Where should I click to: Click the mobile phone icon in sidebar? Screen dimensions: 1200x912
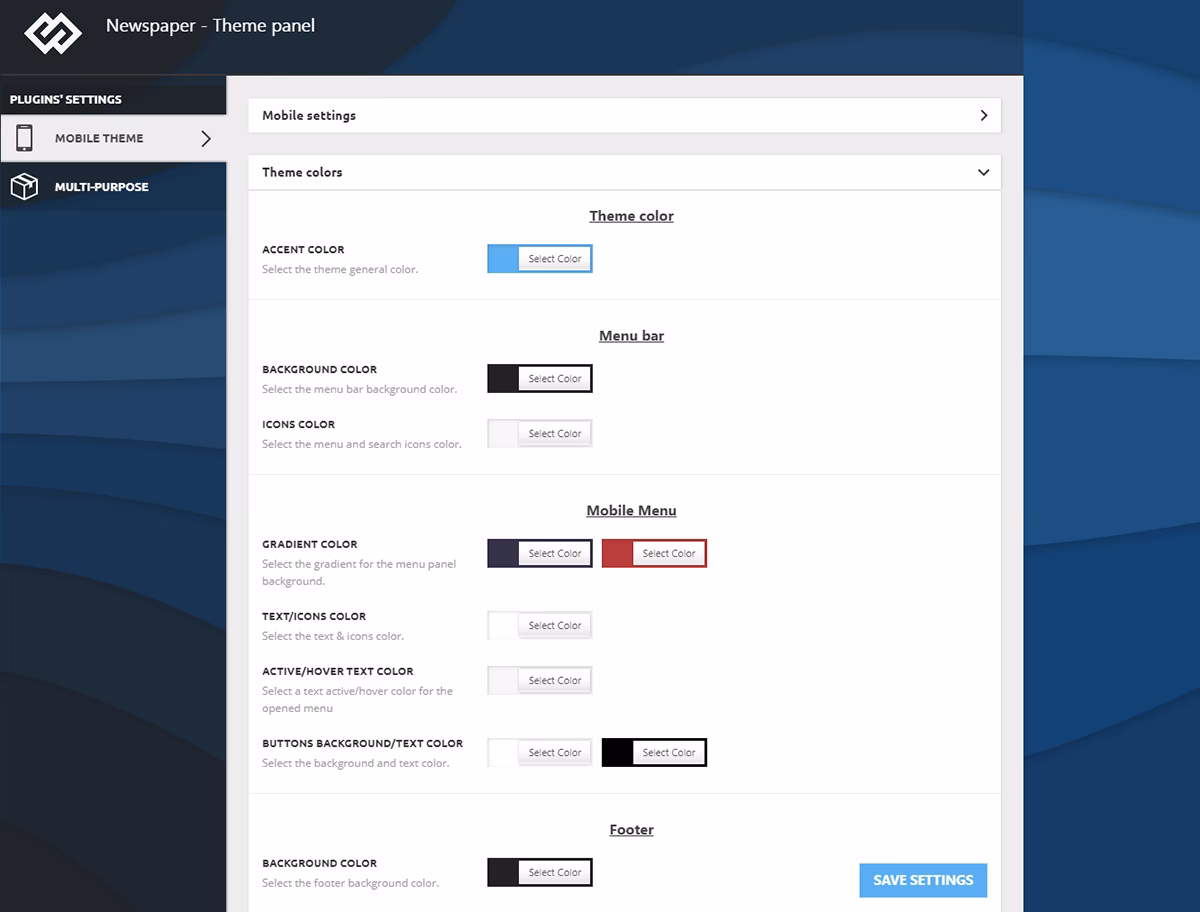pos(25,138)
